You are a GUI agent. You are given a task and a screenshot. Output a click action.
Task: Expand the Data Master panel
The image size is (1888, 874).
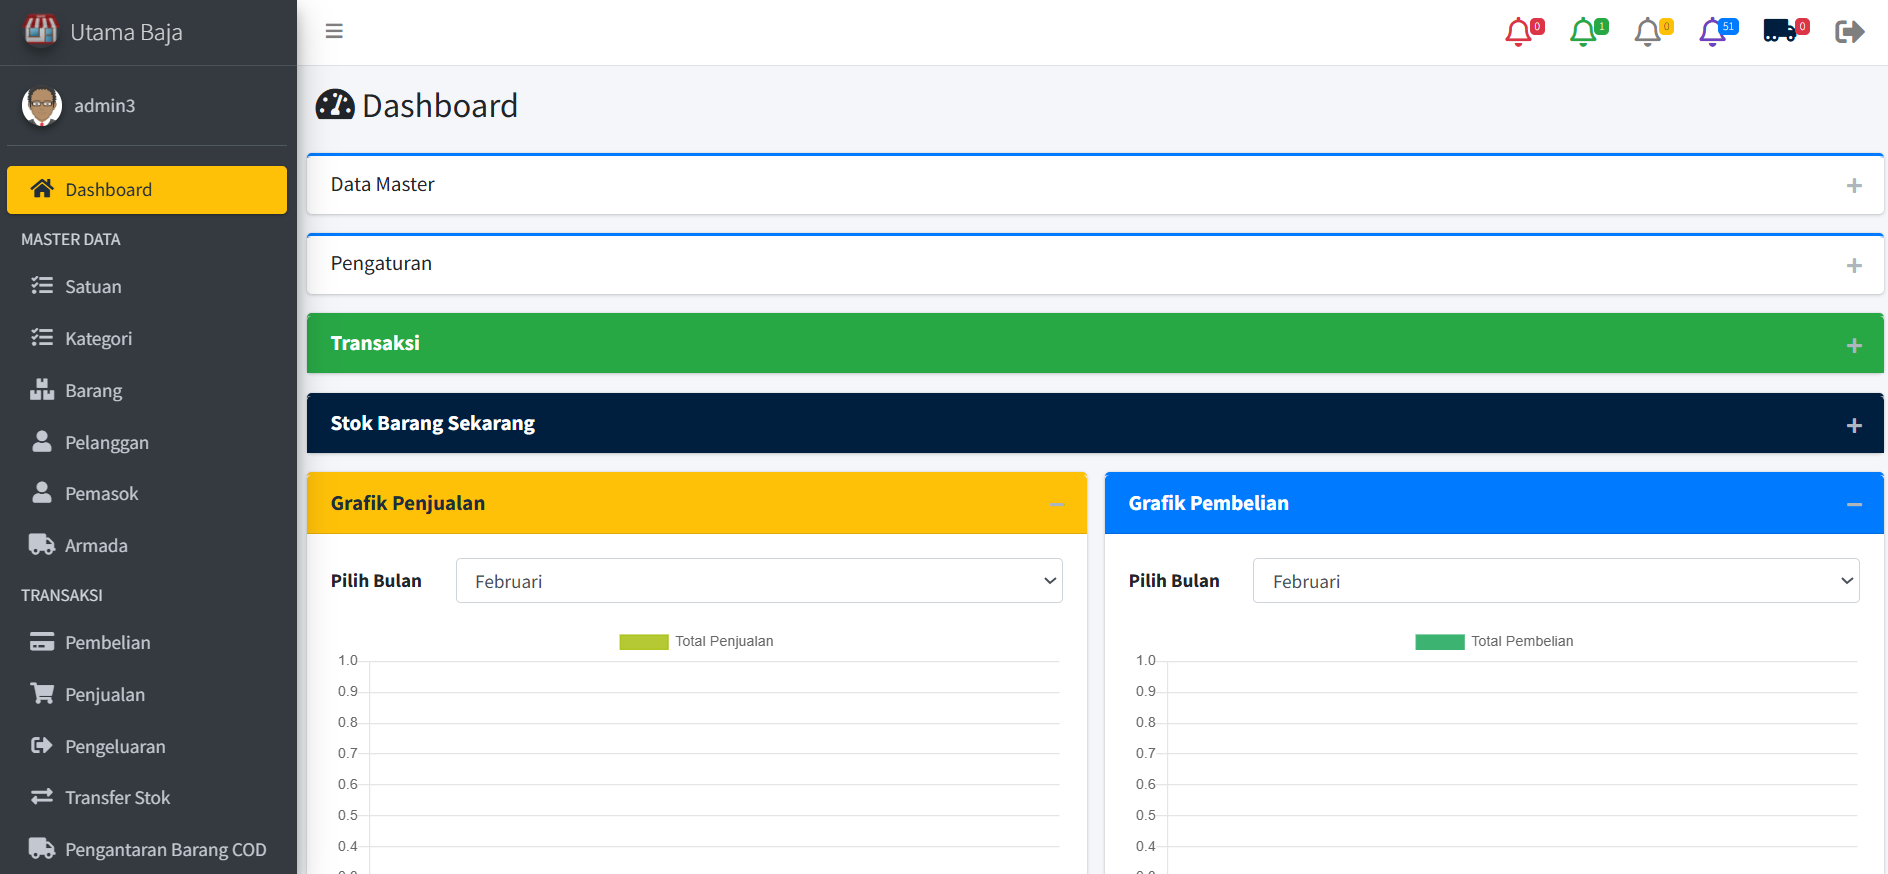(x=1854, y=186)
